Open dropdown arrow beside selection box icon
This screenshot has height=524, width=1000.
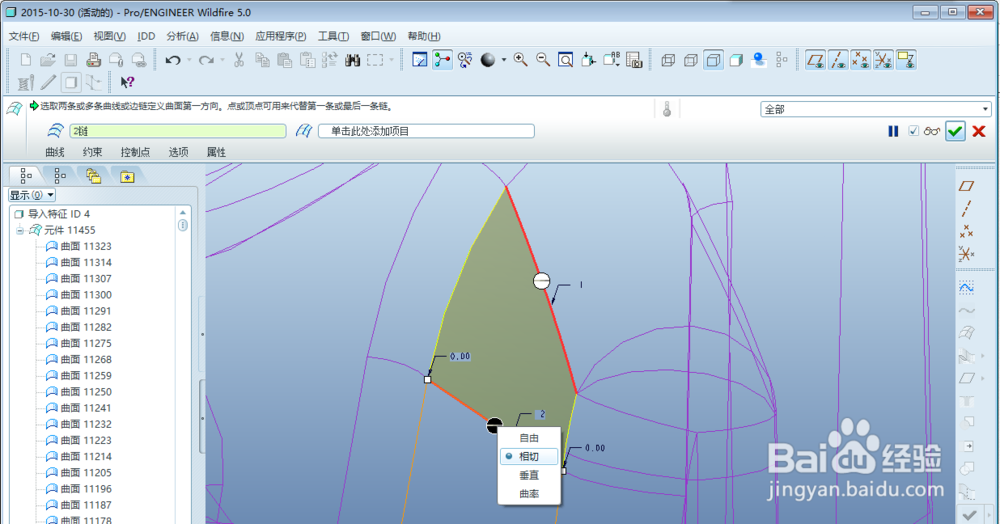pos(392,60)
